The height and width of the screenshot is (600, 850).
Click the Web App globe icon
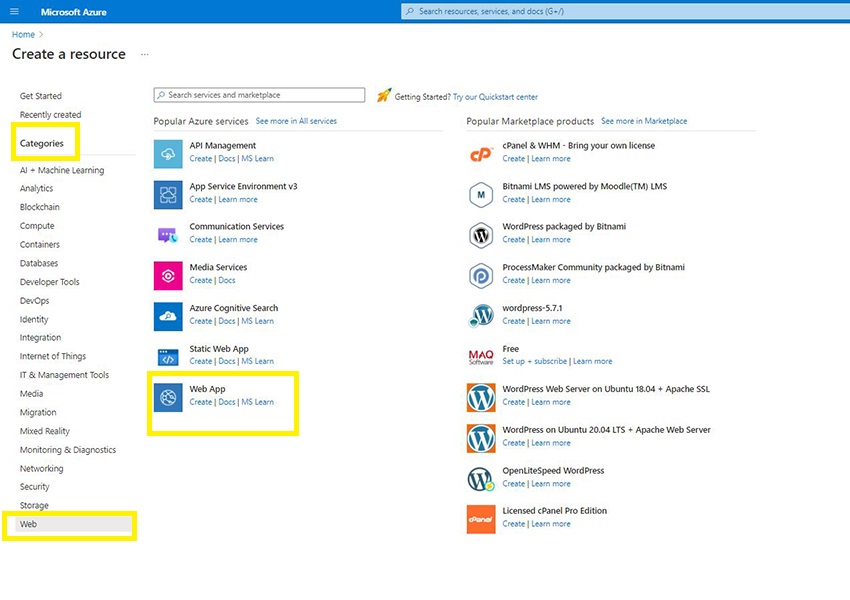pos(168,398)
